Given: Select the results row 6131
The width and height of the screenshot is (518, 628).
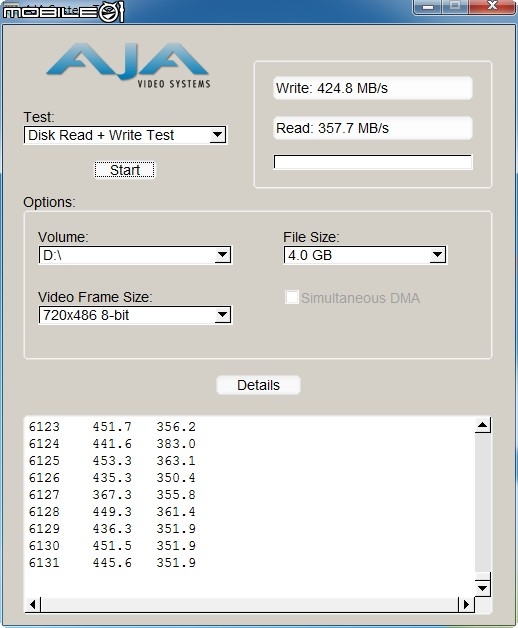Looking at the screenshot, I should coord(112,563).
